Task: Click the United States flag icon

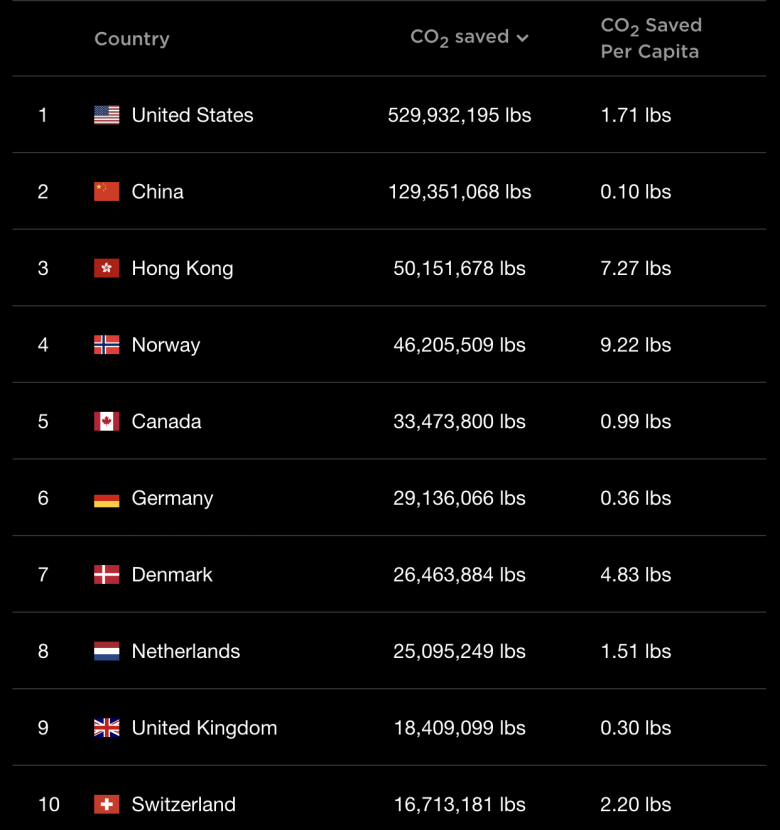Action: tap(106, 115)
